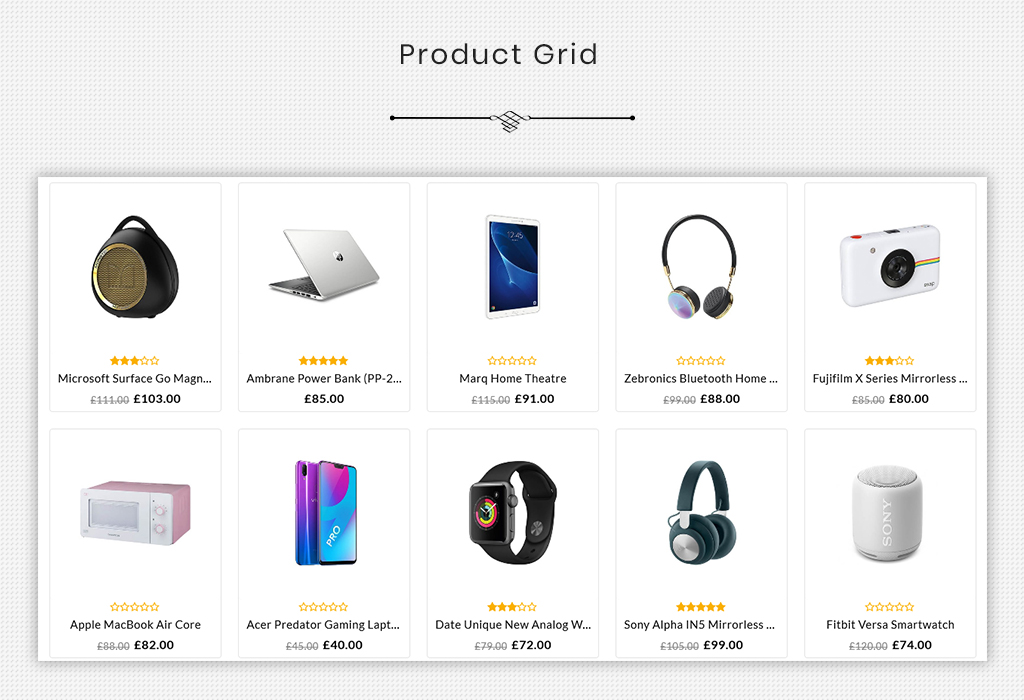Click the white instant camera image

tap(890, 265)
